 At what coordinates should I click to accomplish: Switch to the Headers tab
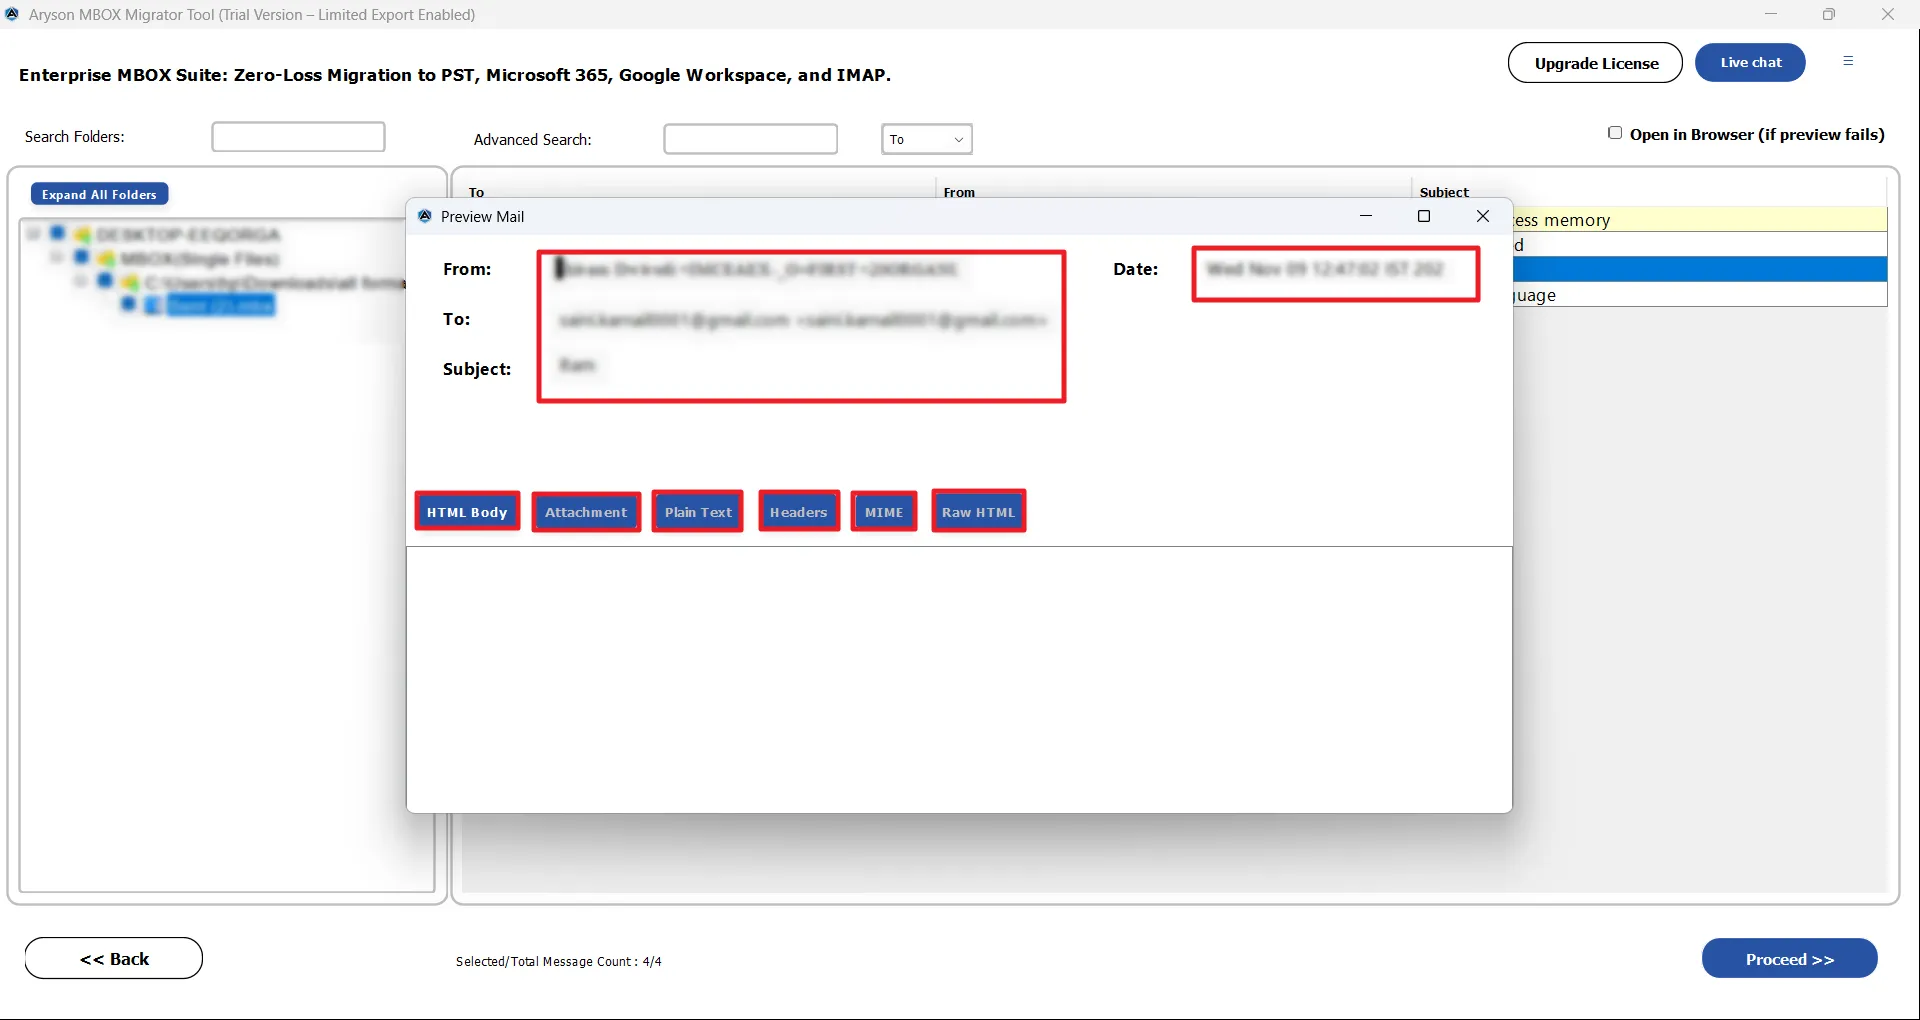click(799, 512)
